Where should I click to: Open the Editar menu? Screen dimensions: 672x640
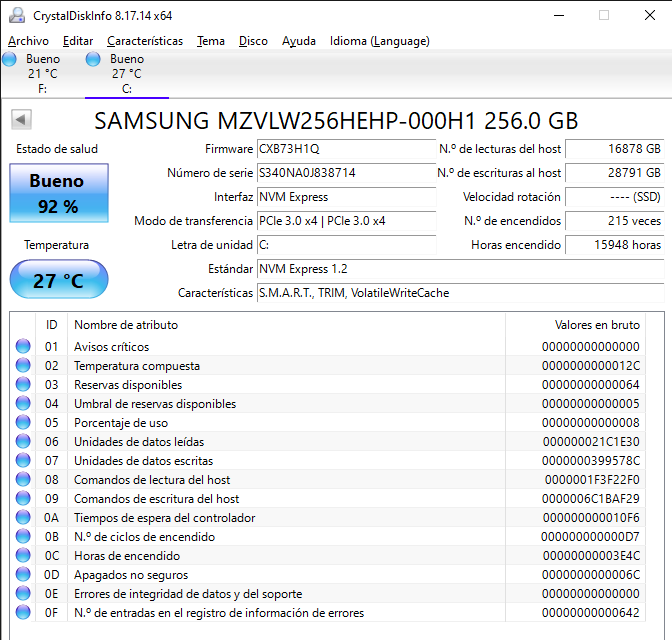pyautogui.click(x=78, y=41)
